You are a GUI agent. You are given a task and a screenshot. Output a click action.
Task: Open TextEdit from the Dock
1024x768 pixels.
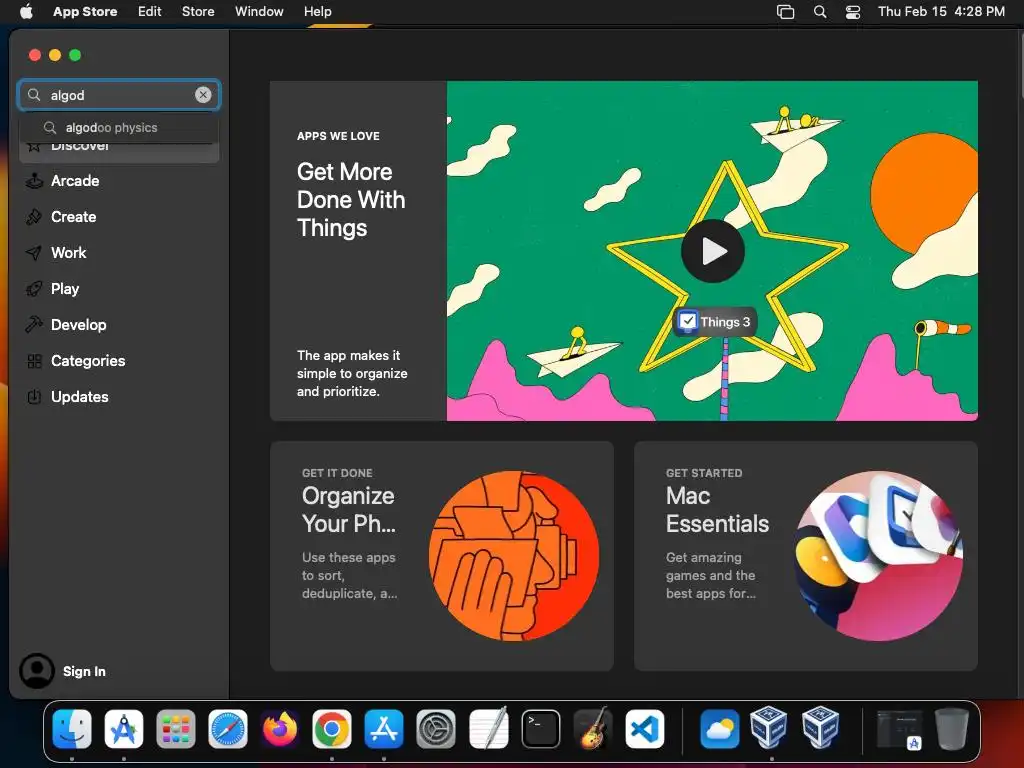click(x=488, y=729)
